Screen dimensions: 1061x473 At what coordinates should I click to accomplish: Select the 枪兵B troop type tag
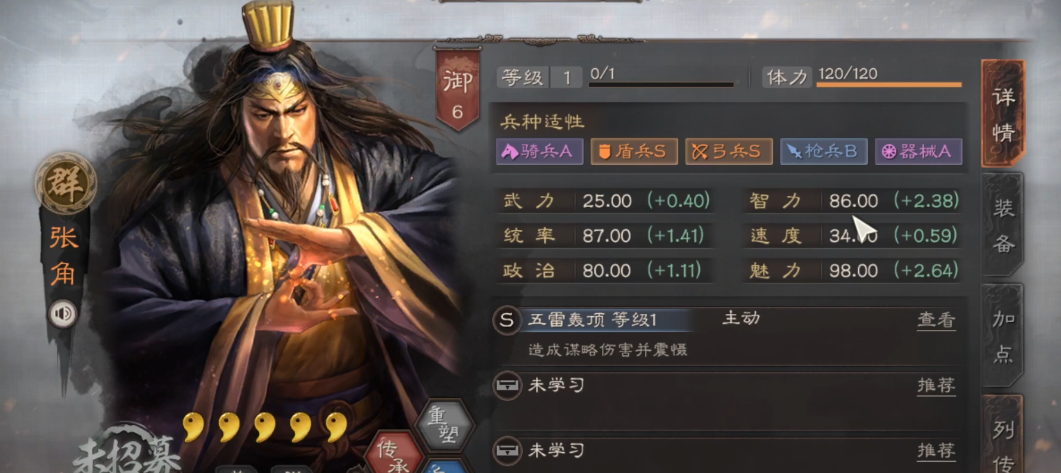(823, 152)
